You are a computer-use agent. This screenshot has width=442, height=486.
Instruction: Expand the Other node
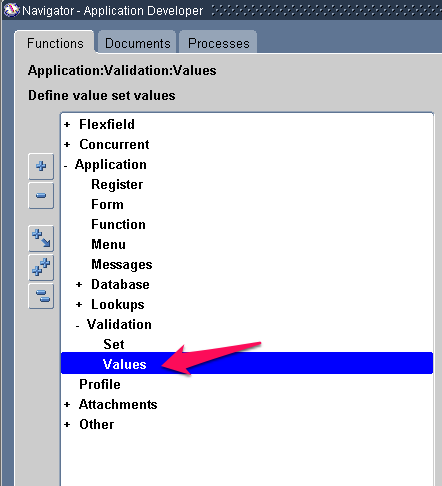coord(67,425)
